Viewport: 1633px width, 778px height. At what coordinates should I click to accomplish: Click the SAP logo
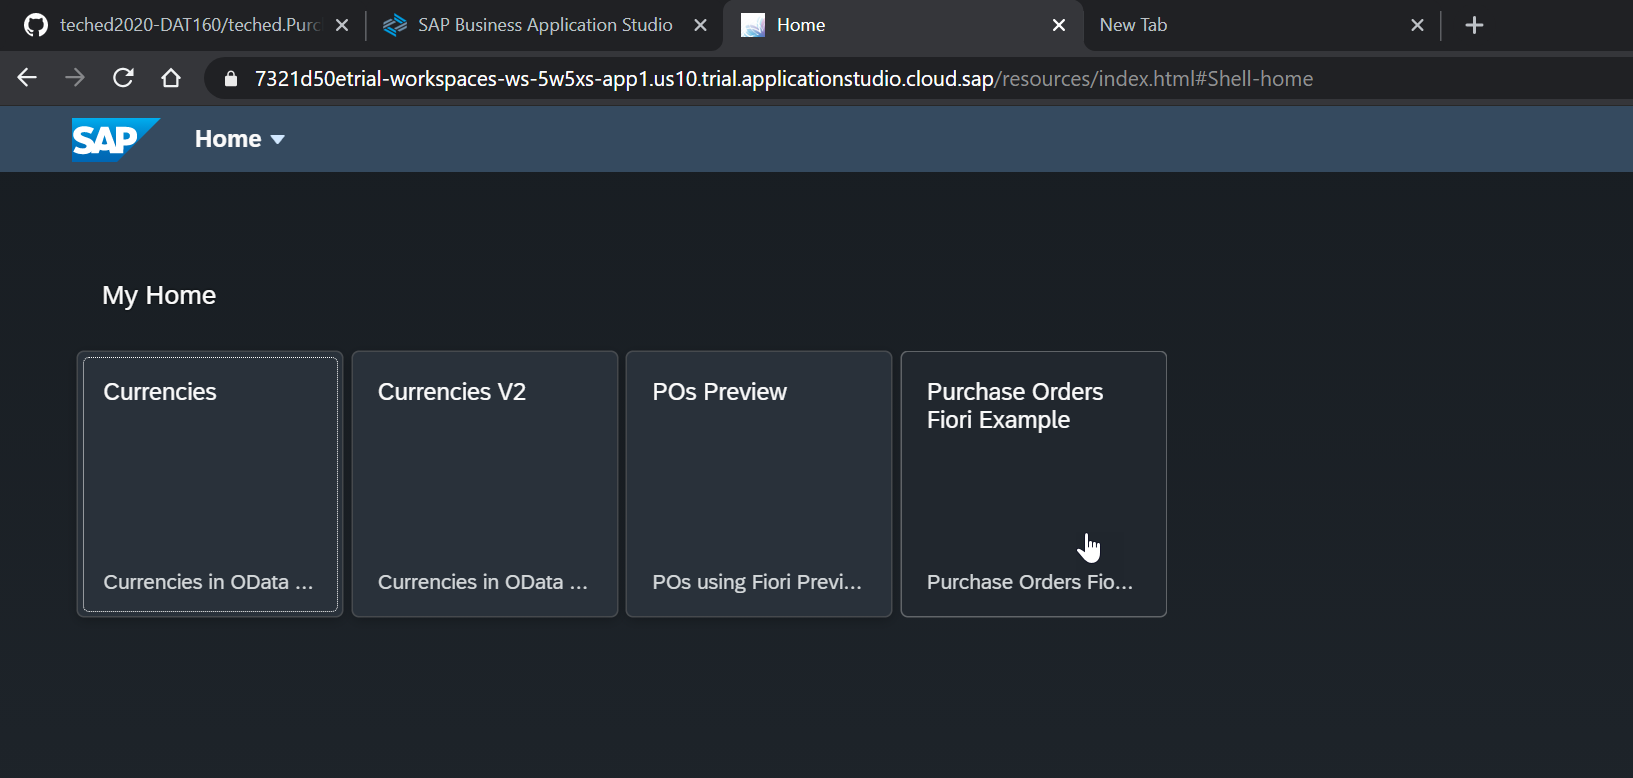point(115,139)
